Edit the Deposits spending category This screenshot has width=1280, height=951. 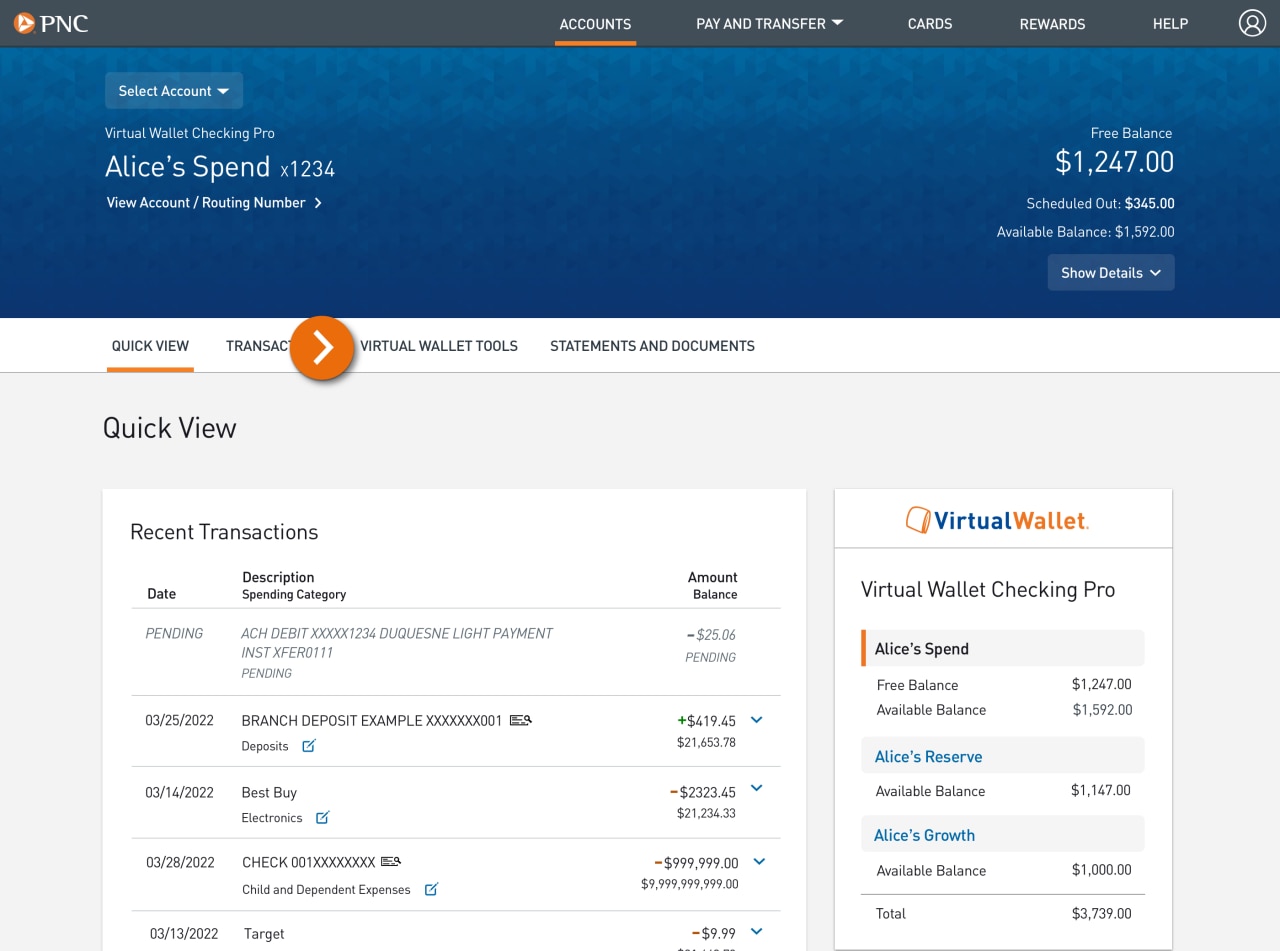coord(307,745)
